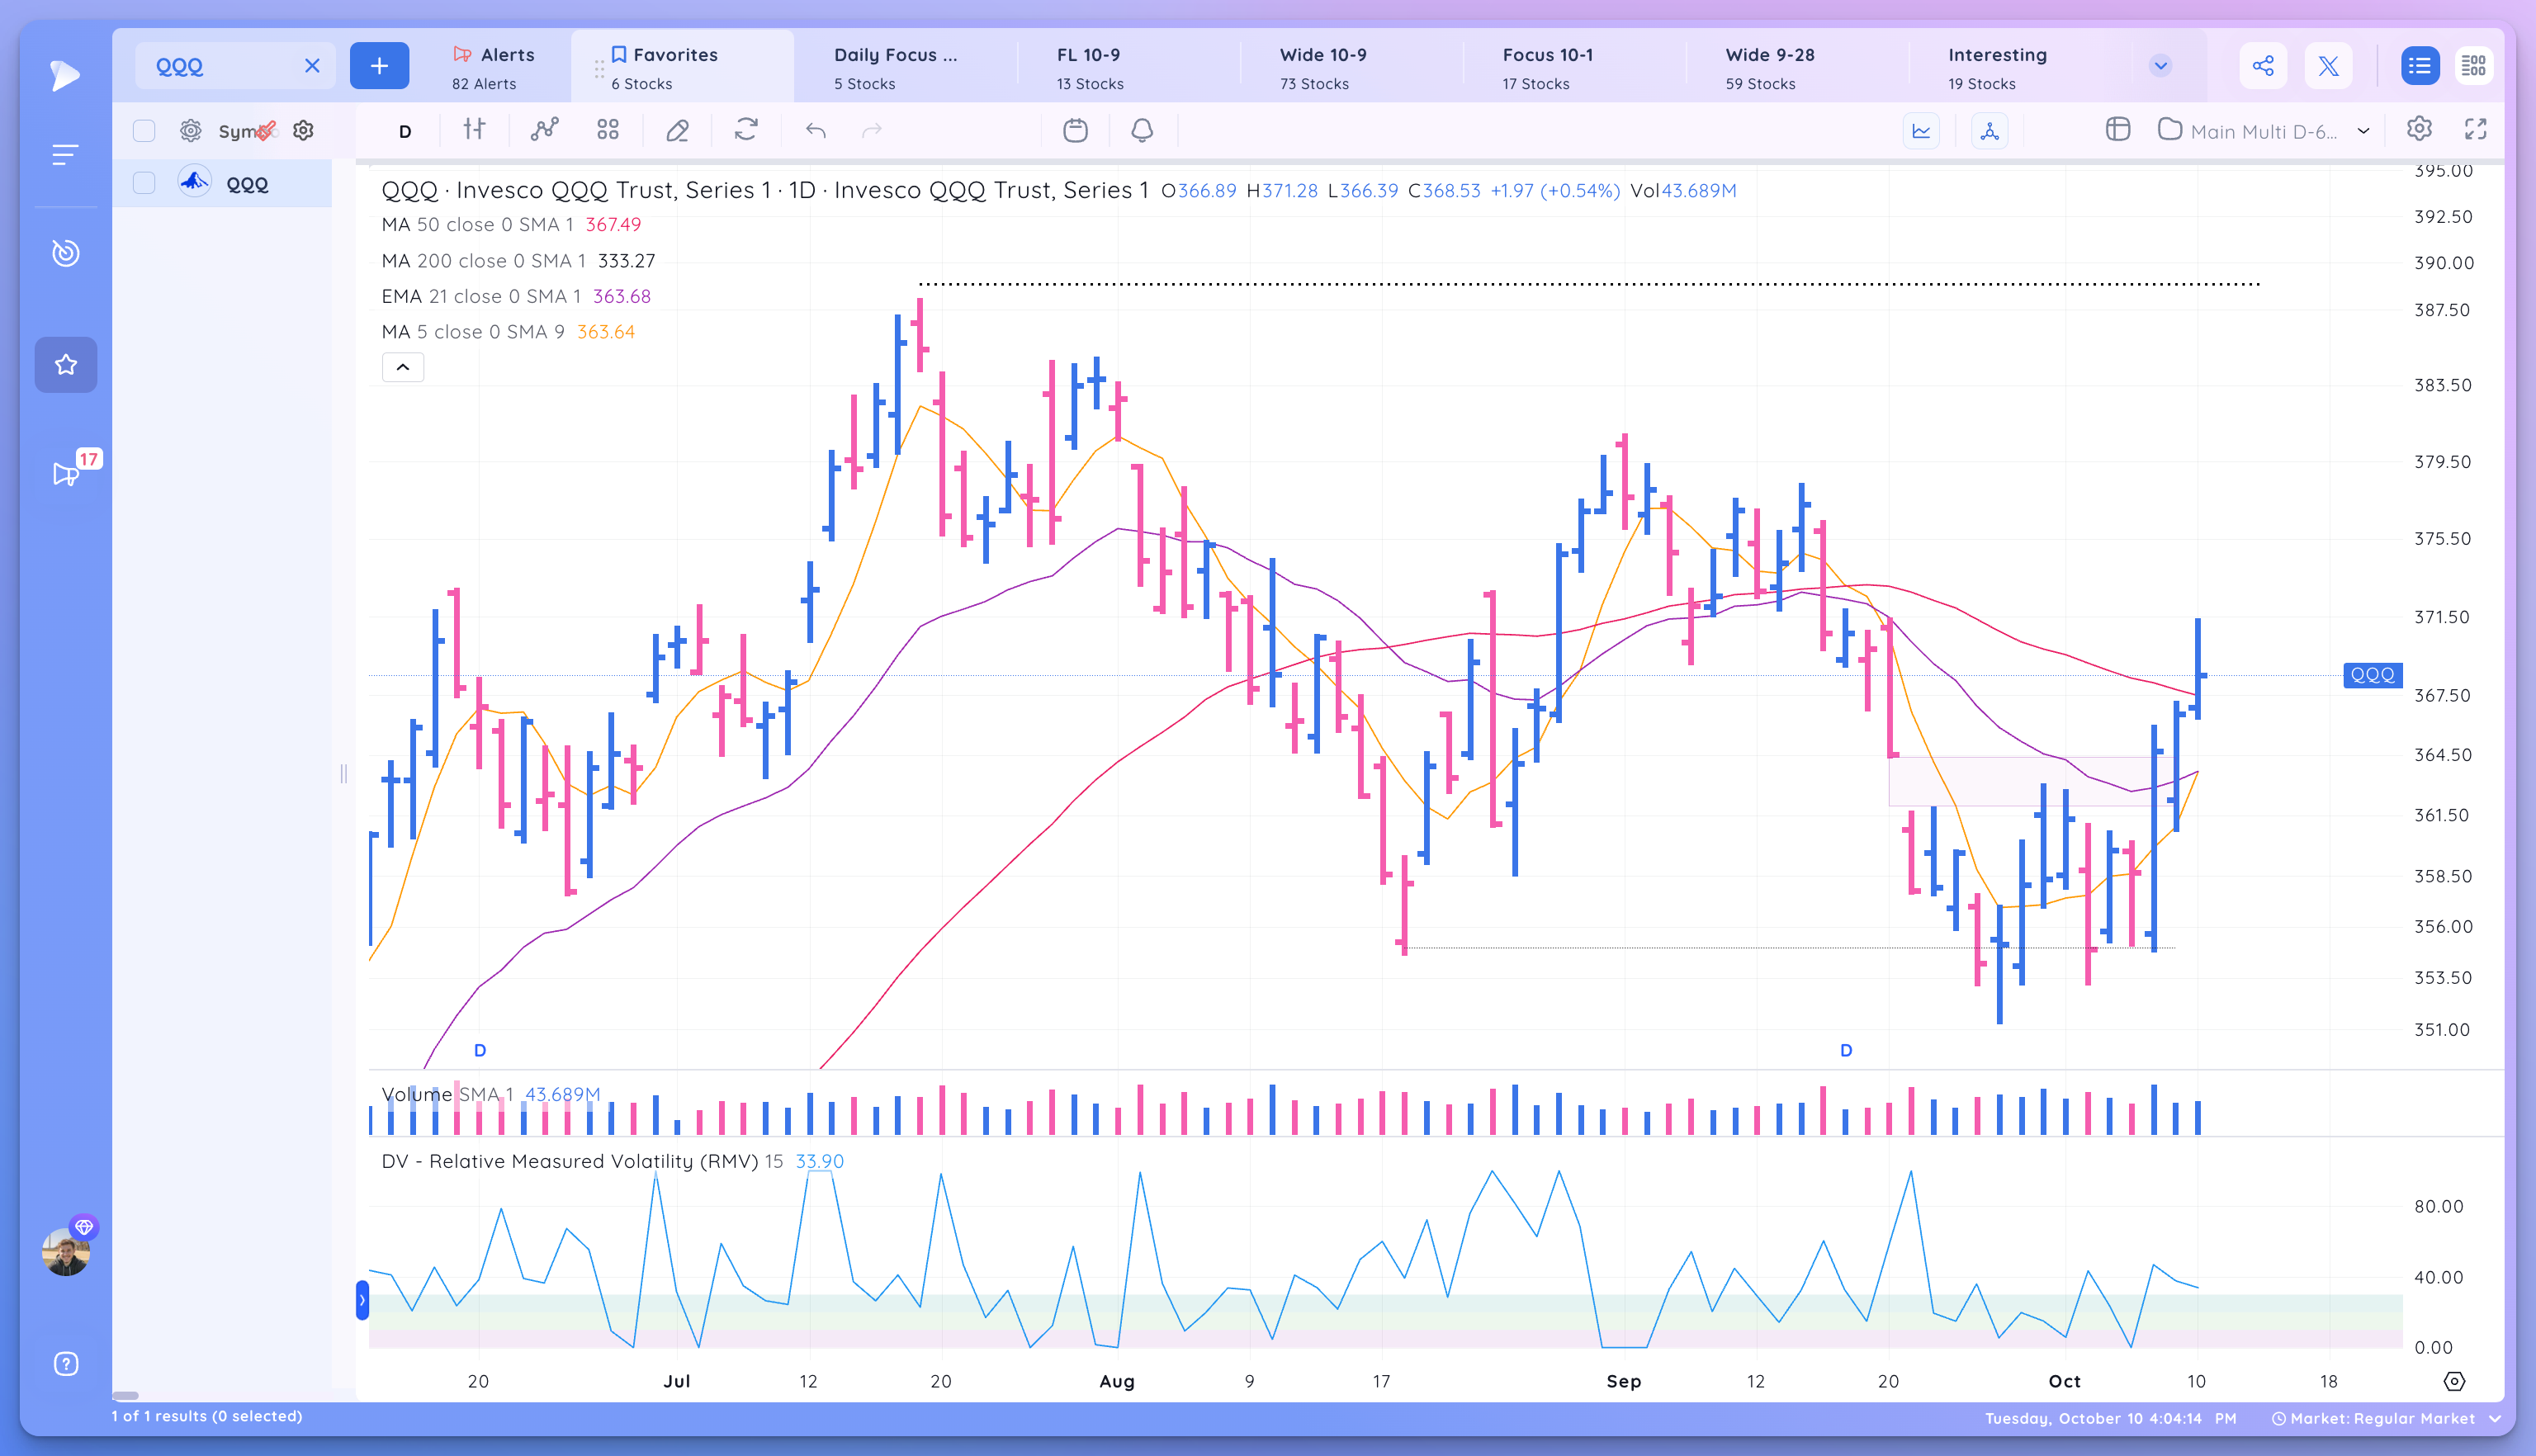
Task: Open the watchlist settings gear right of Symbol
Action: coord(303,130)
